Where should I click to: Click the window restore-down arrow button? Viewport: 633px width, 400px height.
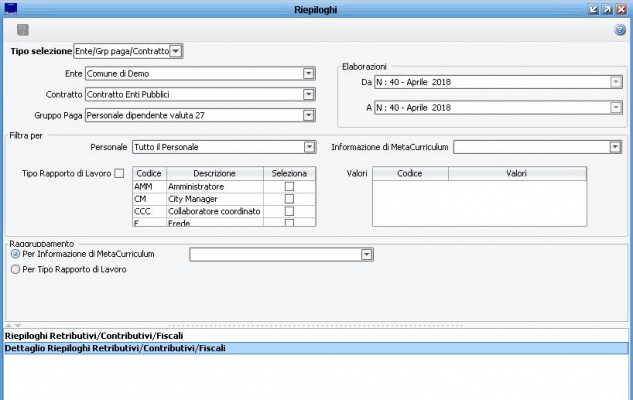(593, 9)
